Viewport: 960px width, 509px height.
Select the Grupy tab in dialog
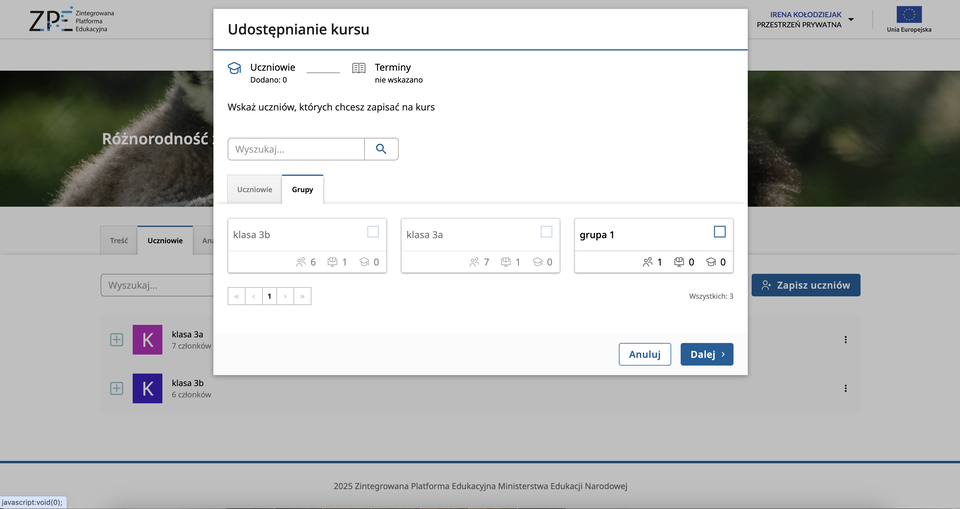tap(302, 189)
